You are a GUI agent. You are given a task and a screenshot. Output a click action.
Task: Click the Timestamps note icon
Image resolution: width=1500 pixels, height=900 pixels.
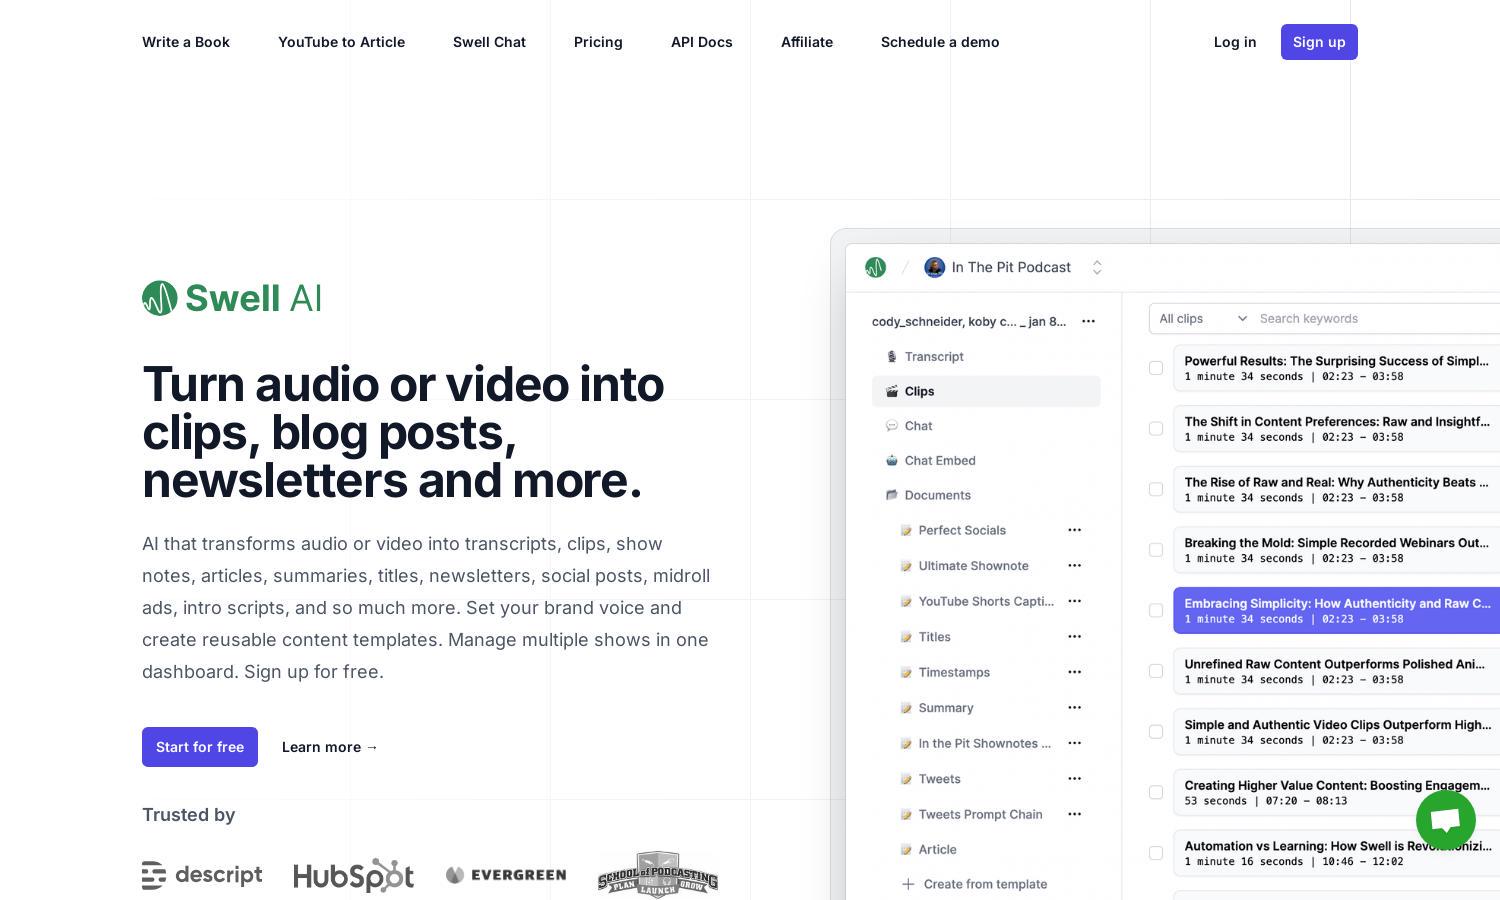(x=906, y=672)
